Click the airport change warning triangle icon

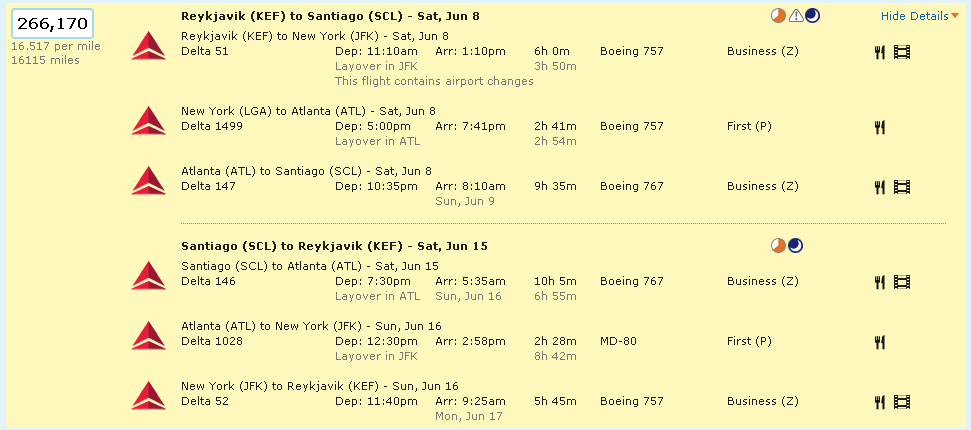(796, 16)
